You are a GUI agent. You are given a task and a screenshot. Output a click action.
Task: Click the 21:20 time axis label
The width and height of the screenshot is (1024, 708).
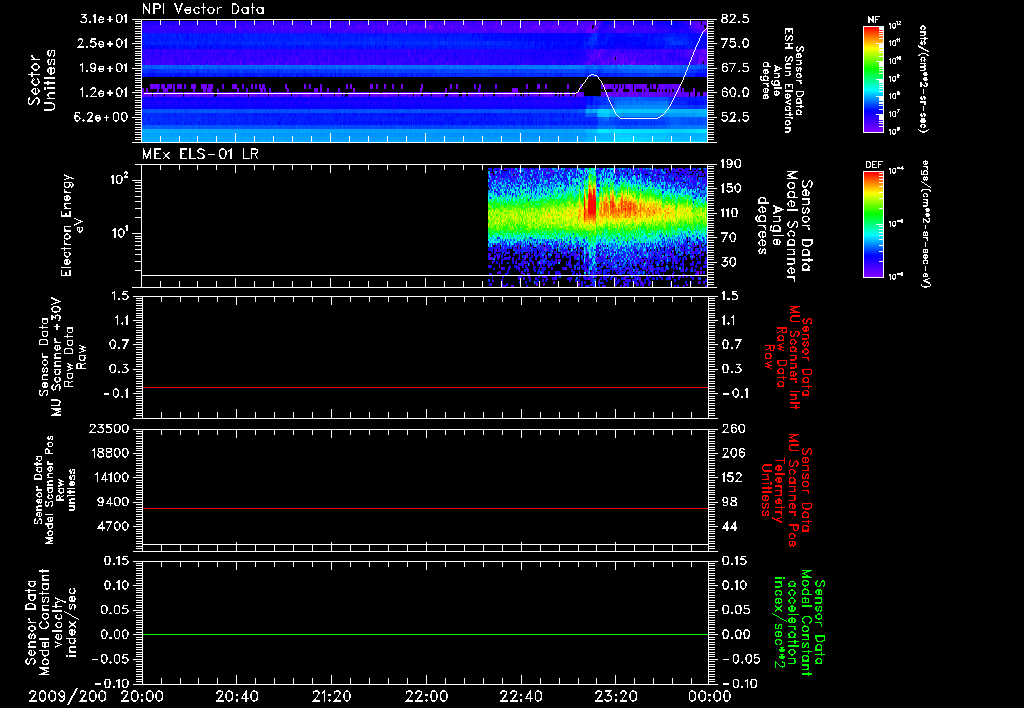[x=332, y=696]
